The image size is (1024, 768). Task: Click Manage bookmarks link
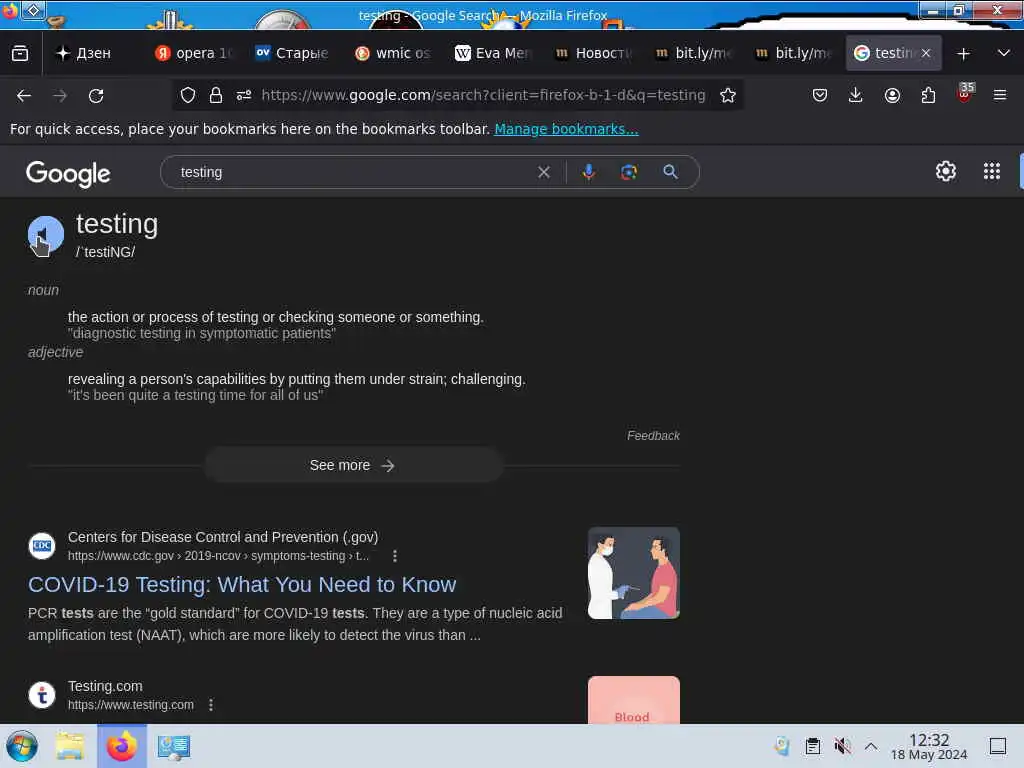pos(566,129)
